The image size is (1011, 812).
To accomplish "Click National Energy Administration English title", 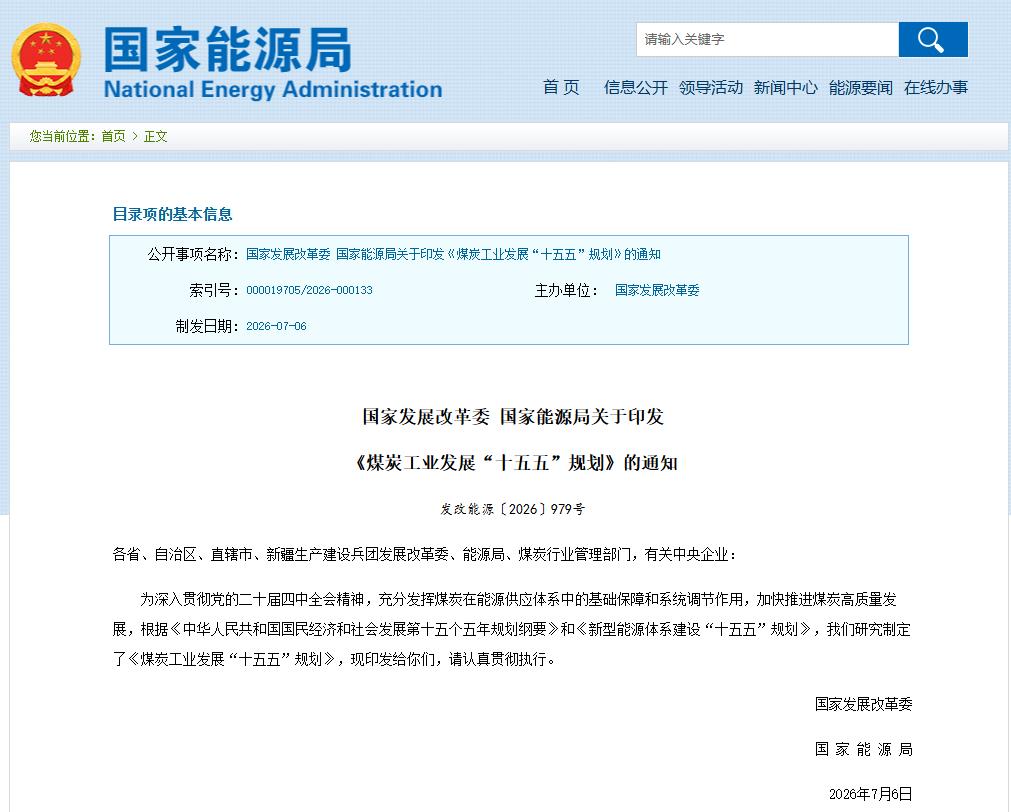I will pyautogui.click(x=273, y=89).
